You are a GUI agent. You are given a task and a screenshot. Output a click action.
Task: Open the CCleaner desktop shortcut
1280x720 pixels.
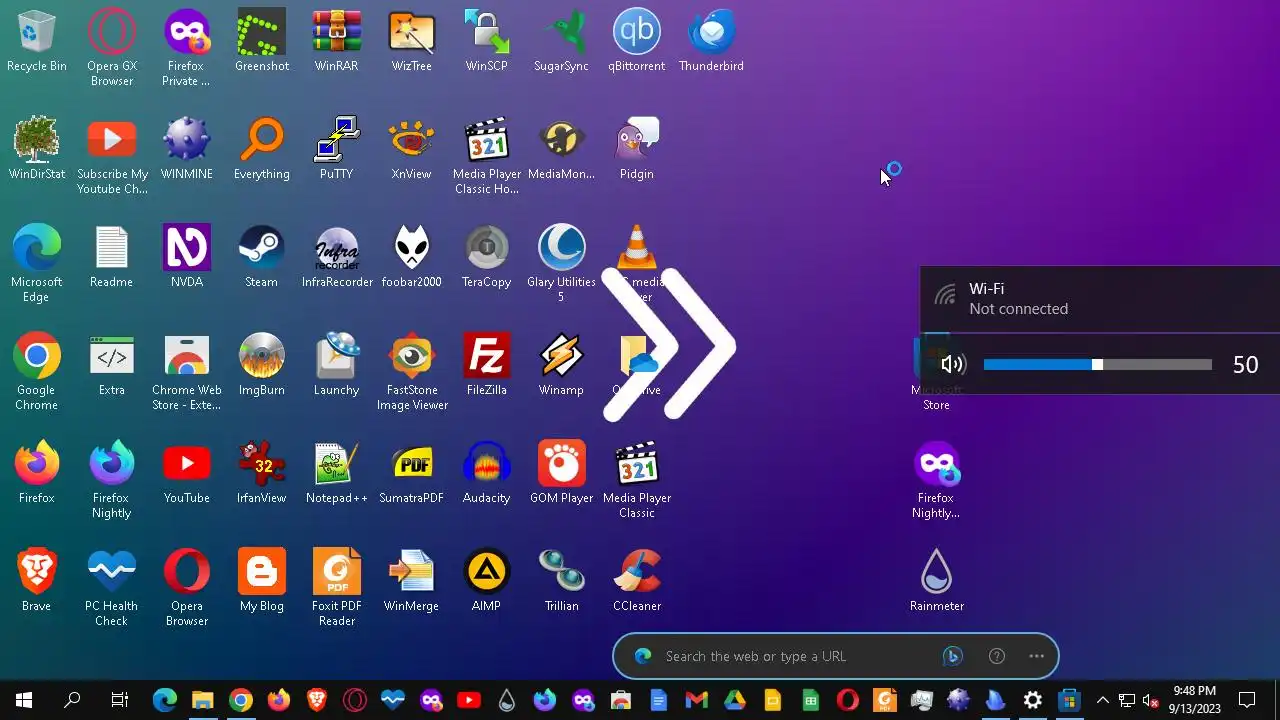point(637,582)
